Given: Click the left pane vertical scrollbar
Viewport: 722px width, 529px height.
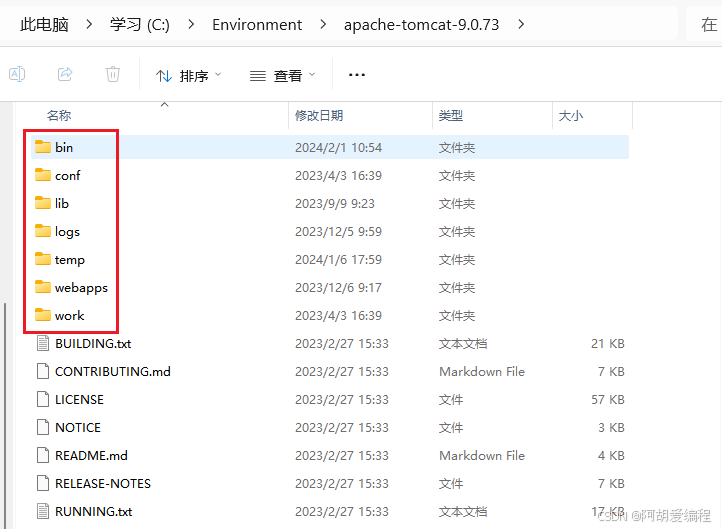Looking at the screenshot, I should point(5,414).
